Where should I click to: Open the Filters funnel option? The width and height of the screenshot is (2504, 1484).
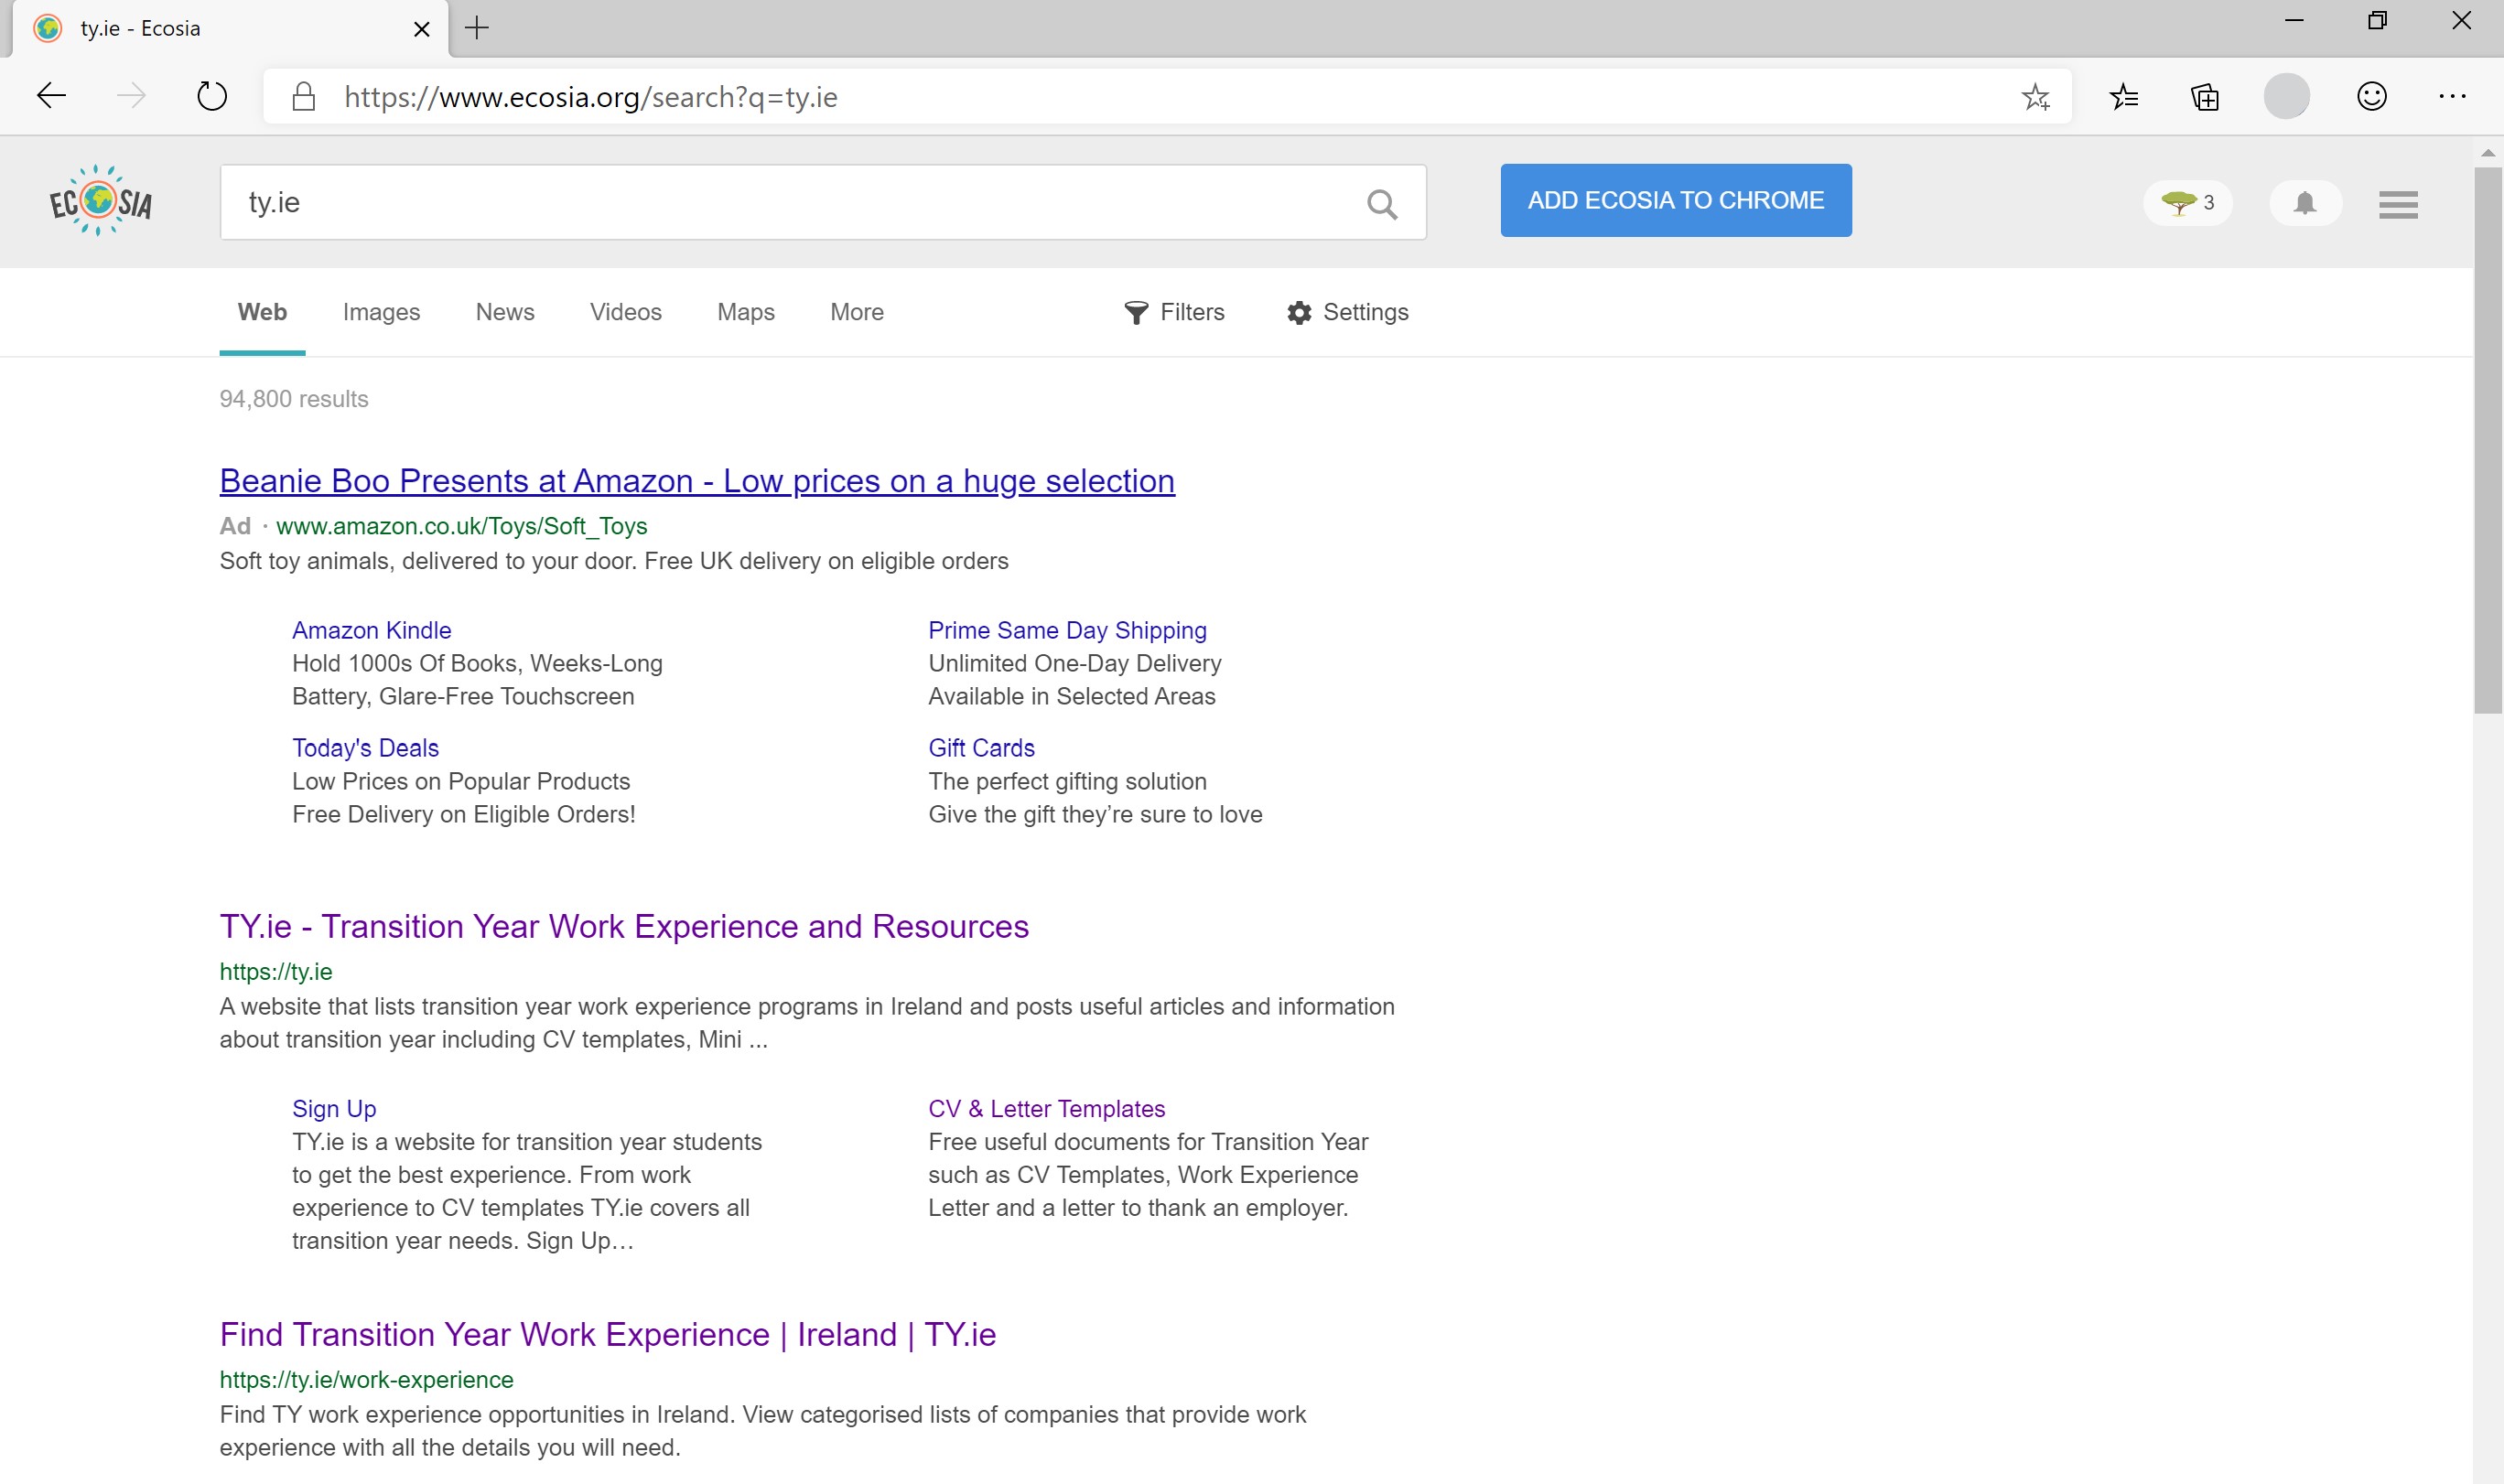click(1174, 312)
